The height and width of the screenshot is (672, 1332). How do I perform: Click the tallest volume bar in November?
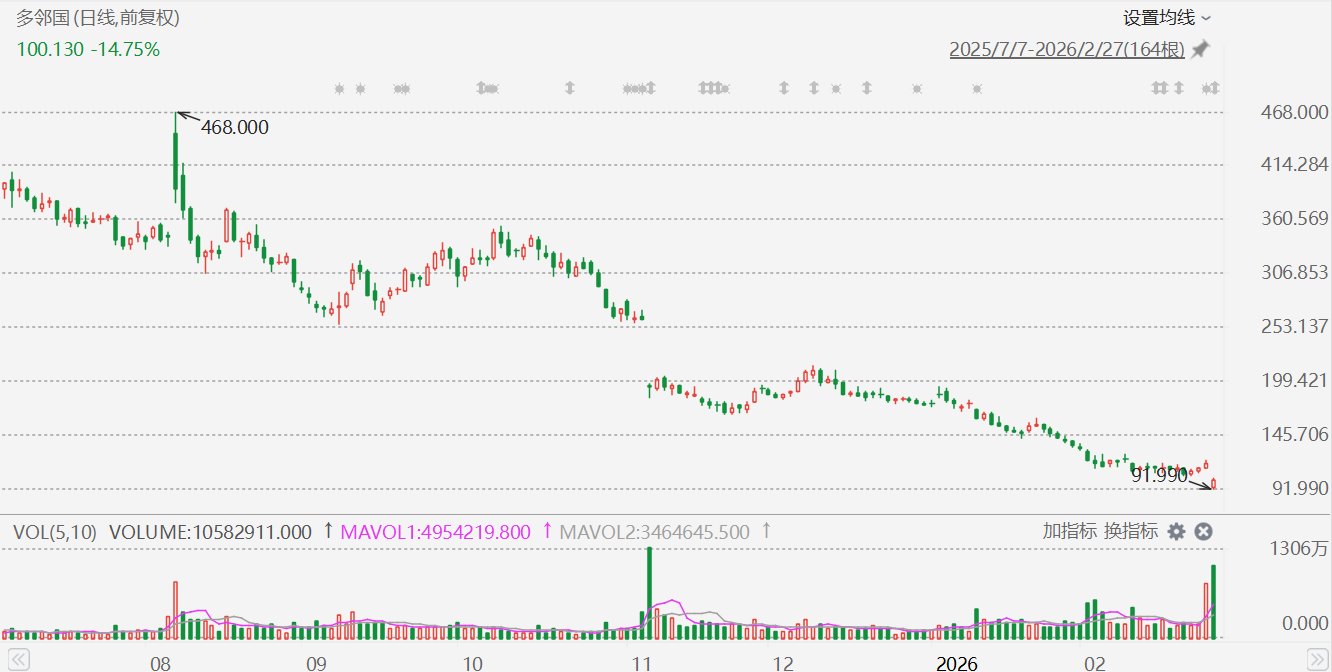coord(649,593)
